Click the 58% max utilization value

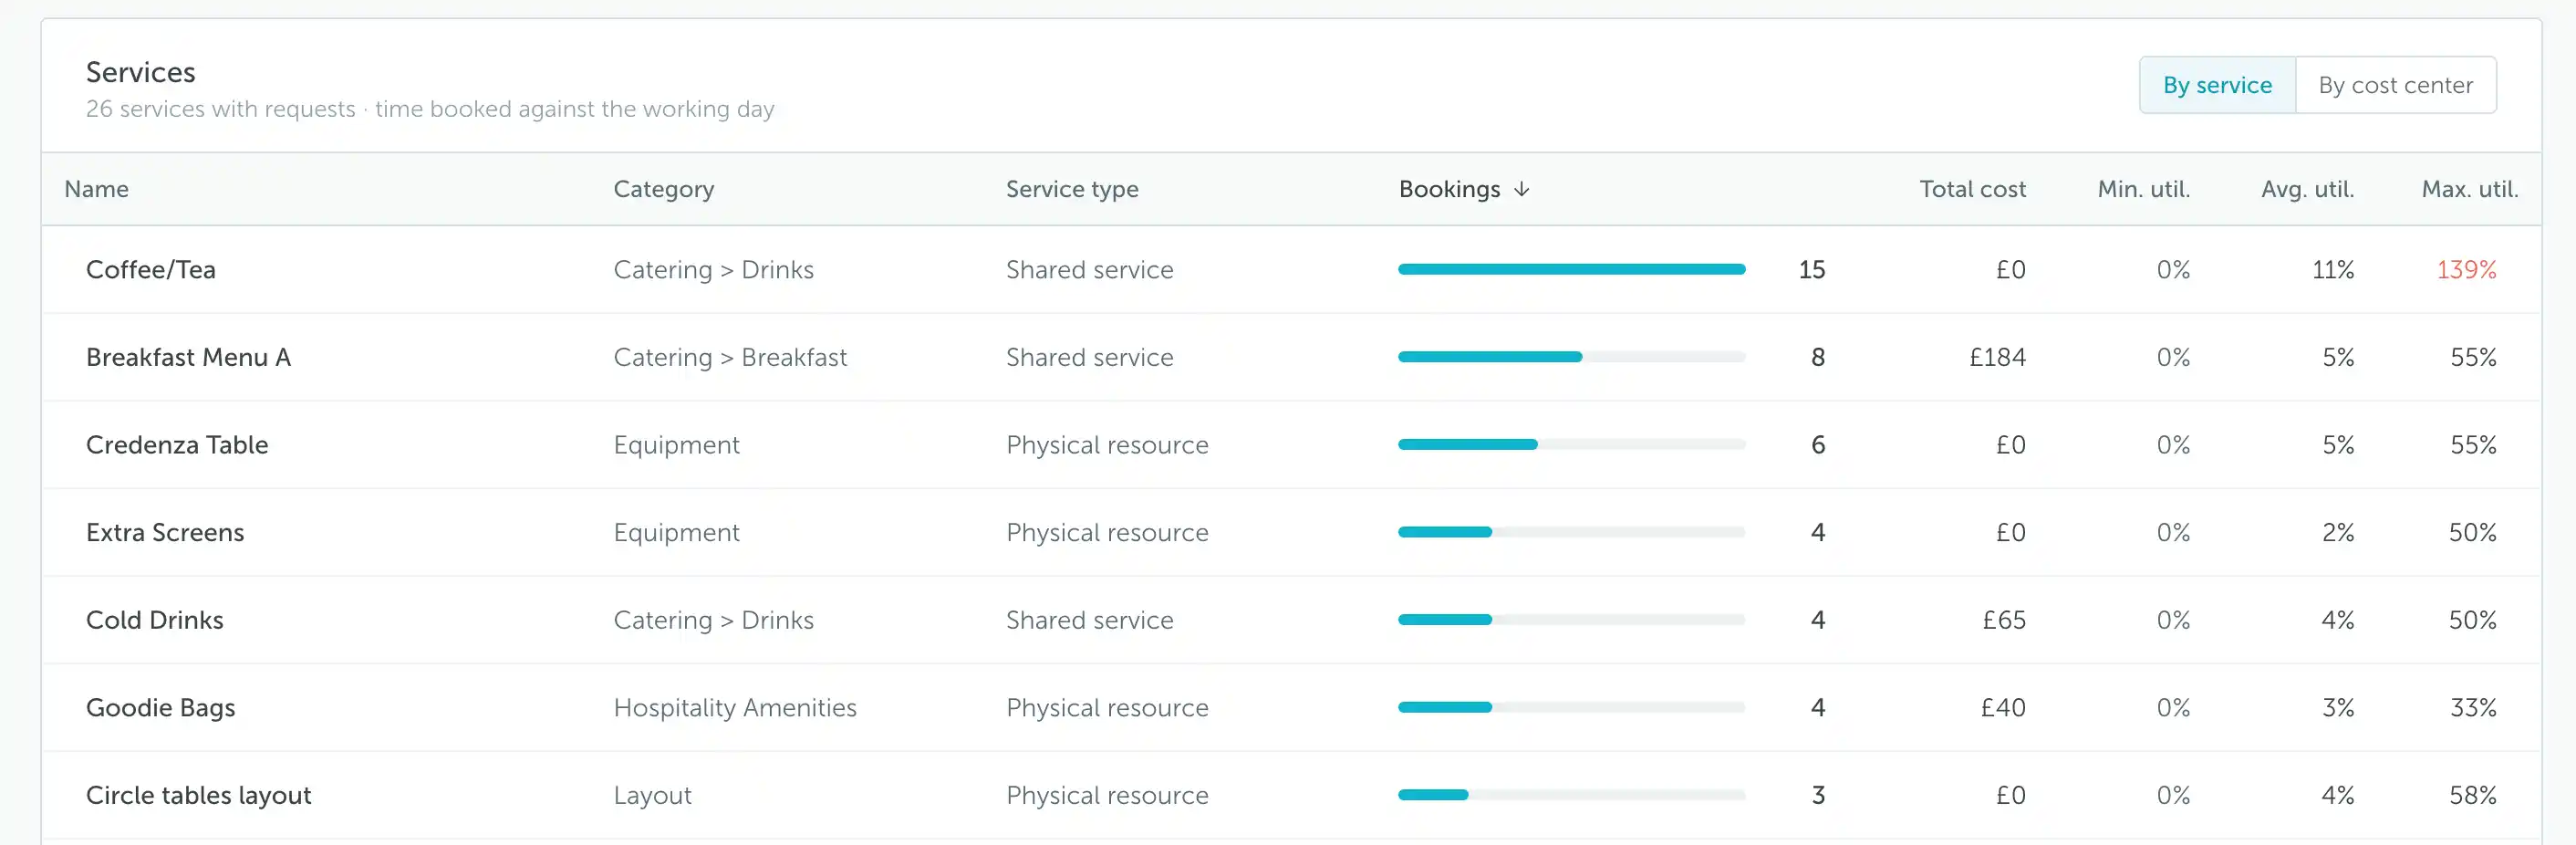(x=2472, y=795)
